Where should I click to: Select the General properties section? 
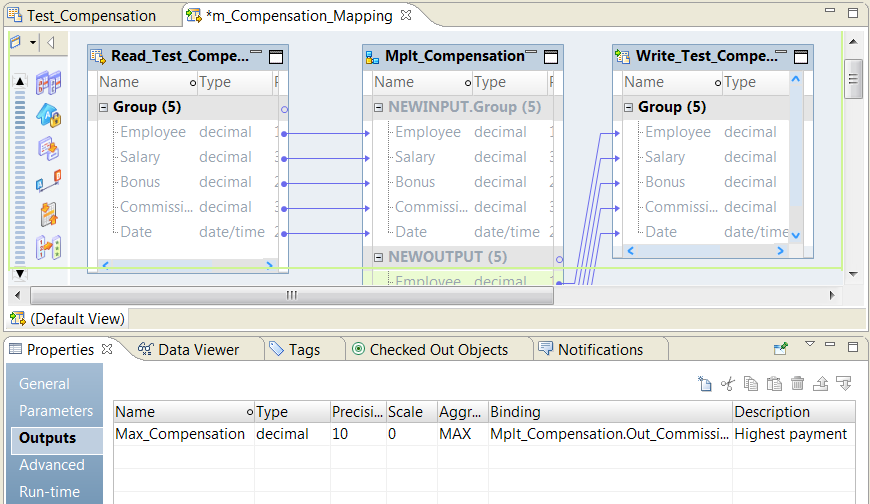45,384
